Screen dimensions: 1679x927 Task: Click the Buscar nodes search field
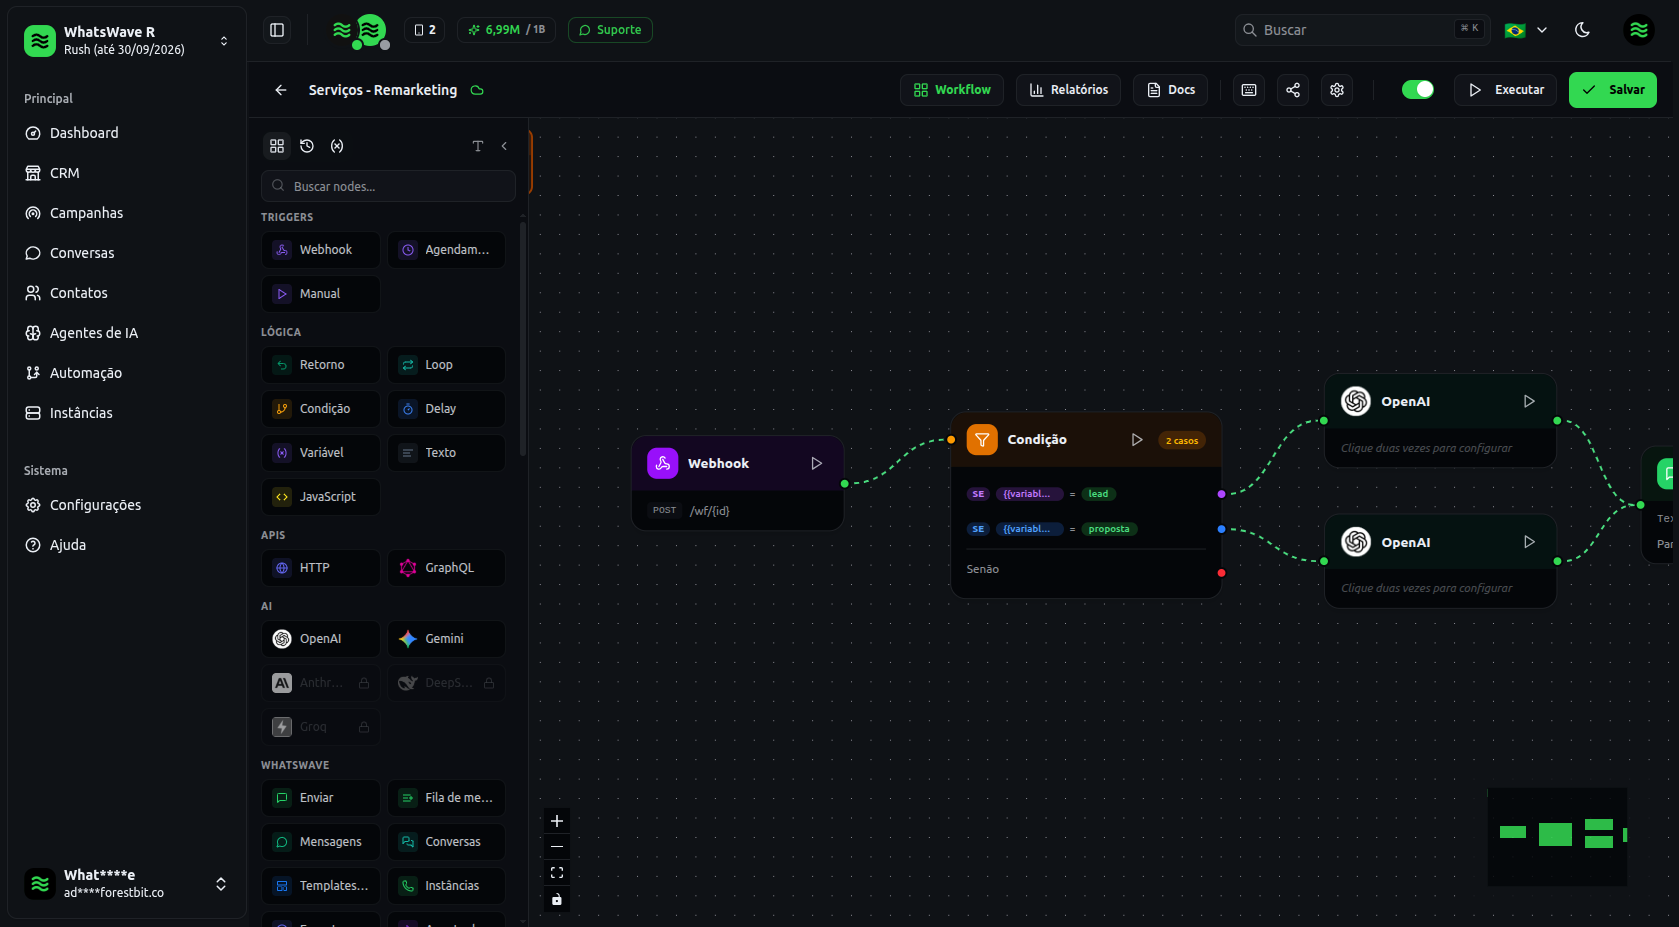point(388,186)
